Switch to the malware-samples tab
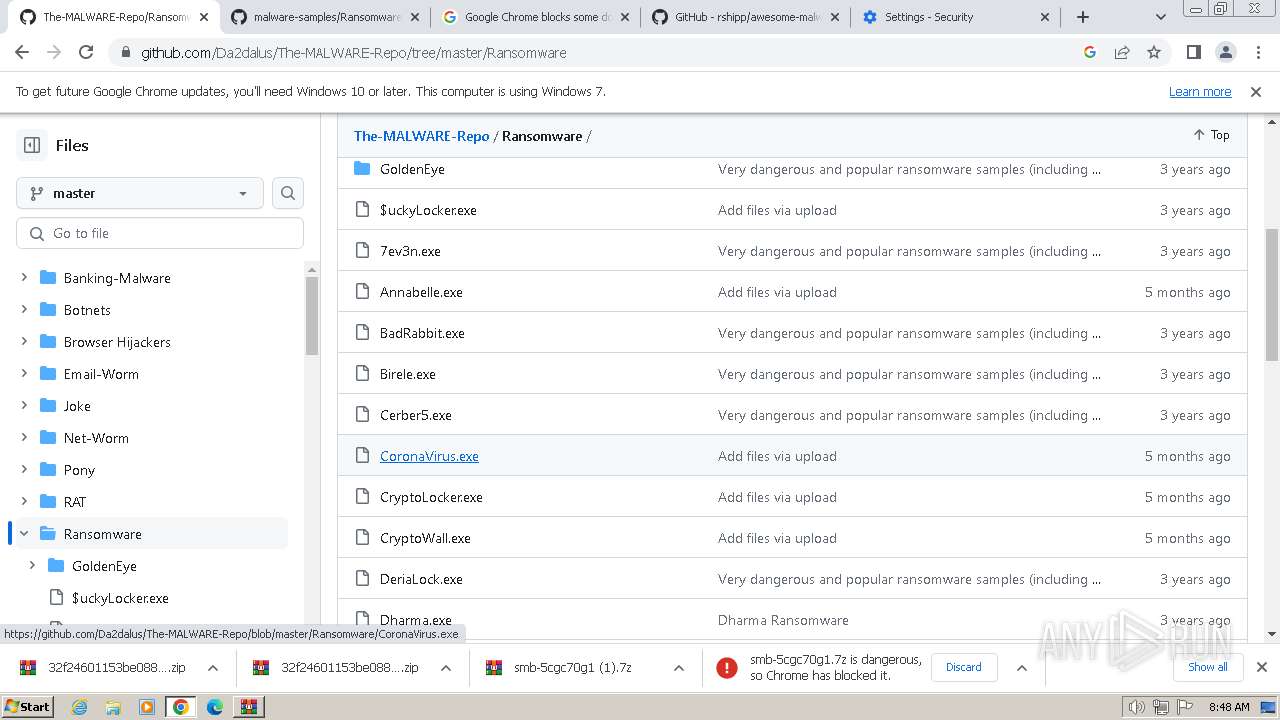The height and width of the screenshot is (720, 1280). click(325, 17)
